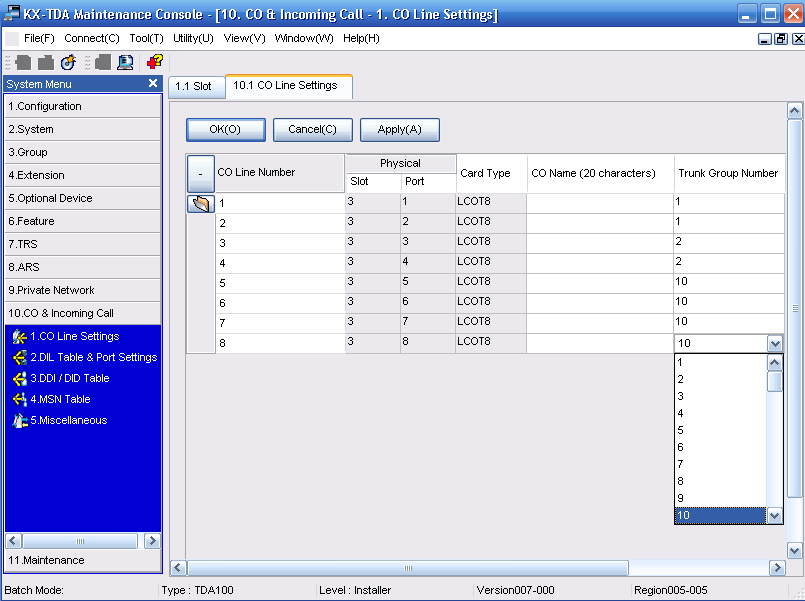Open the View(V) menu
This screenshot has width=805, height=601.
tap(244, 38)
